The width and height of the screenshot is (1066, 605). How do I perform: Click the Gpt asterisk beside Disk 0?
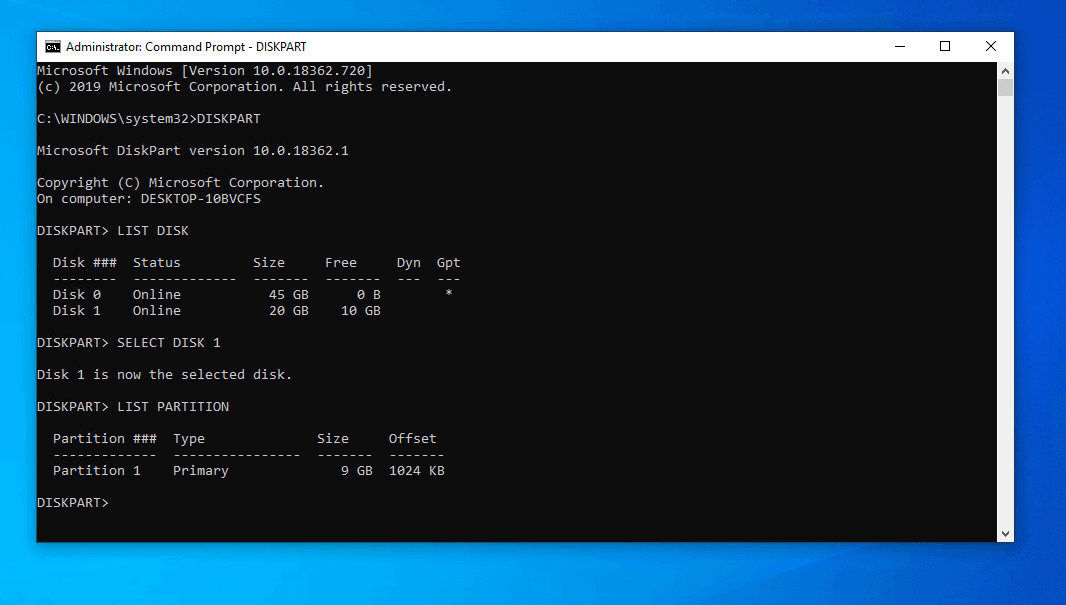(448, 294)
